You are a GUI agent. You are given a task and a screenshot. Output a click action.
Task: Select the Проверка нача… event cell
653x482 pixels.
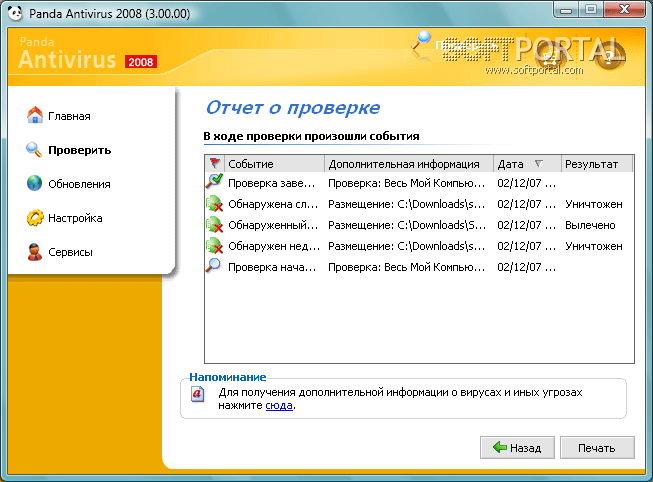point(272,267)
